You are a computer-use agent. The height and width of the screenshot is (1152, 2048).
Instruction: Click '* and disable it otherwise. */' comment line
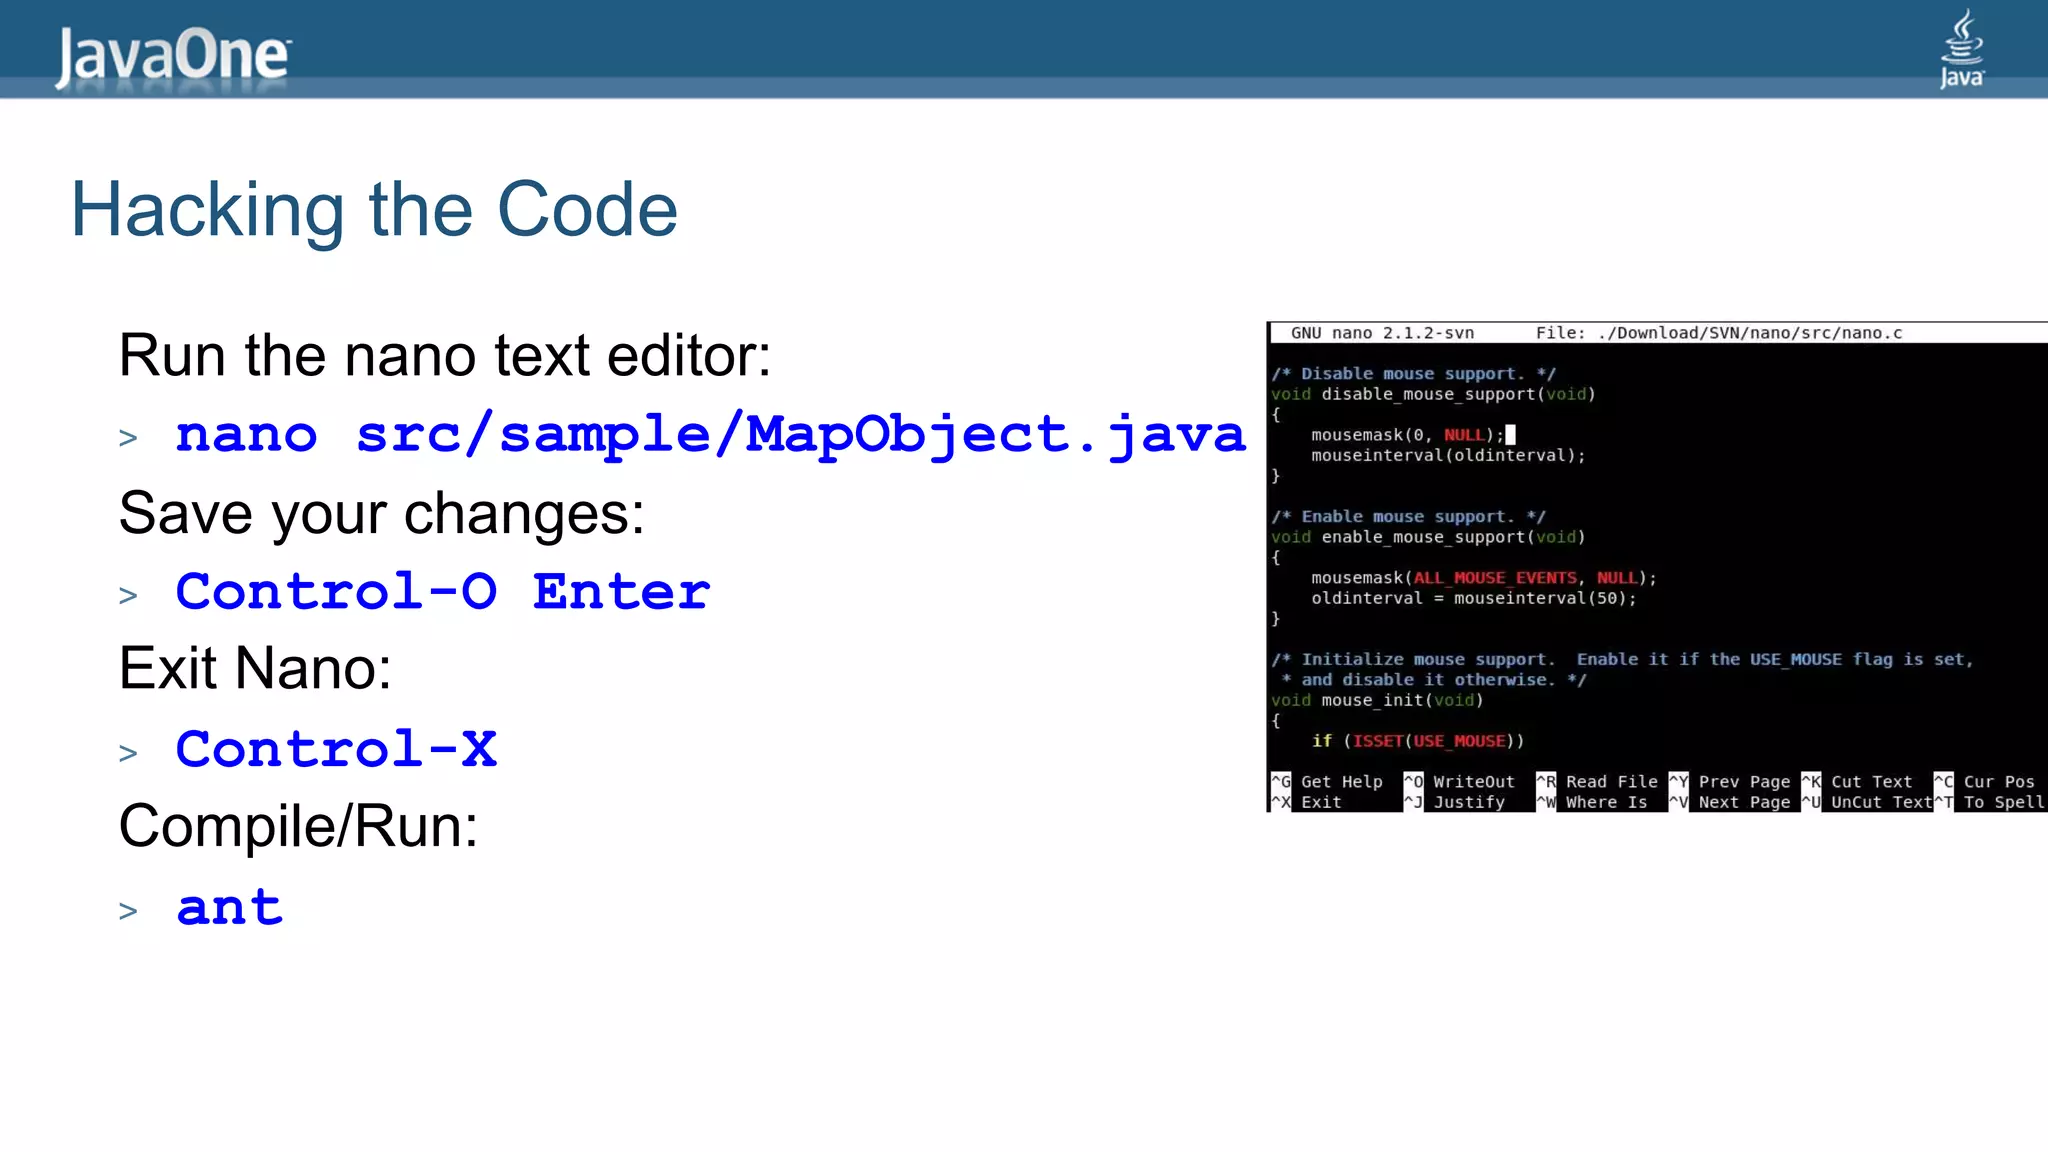coord(1433,680)
